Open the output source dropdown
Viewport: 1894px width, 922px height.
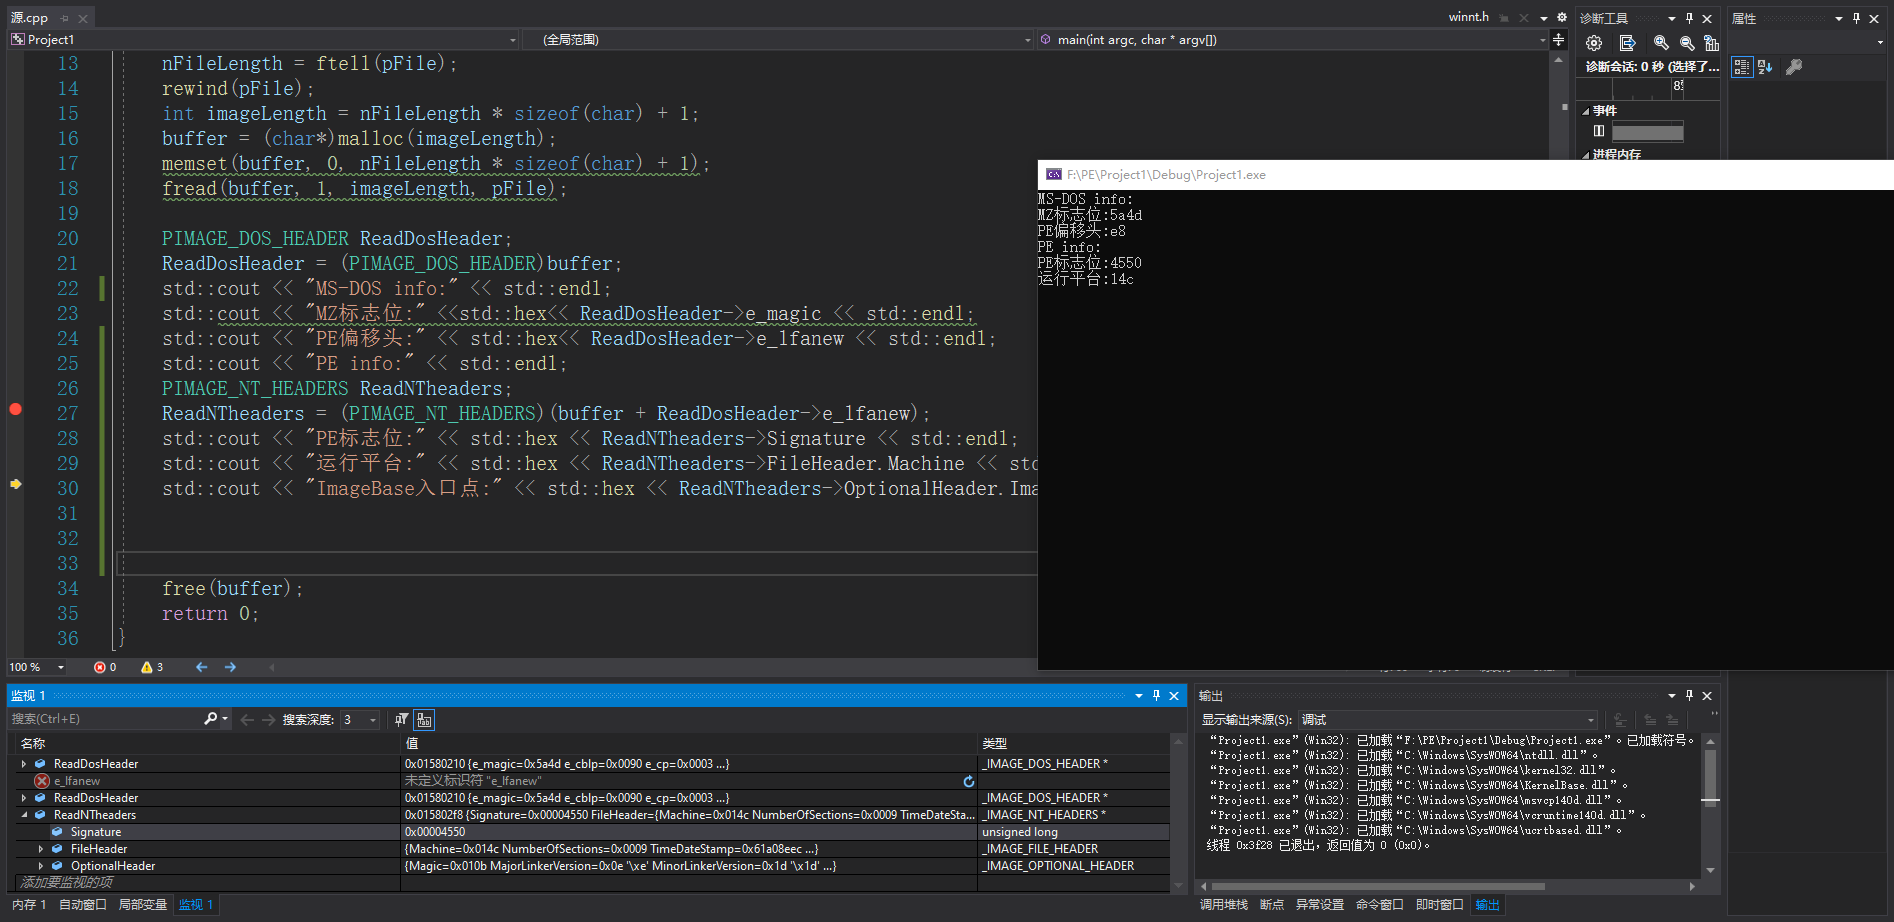click(1590, 720)
